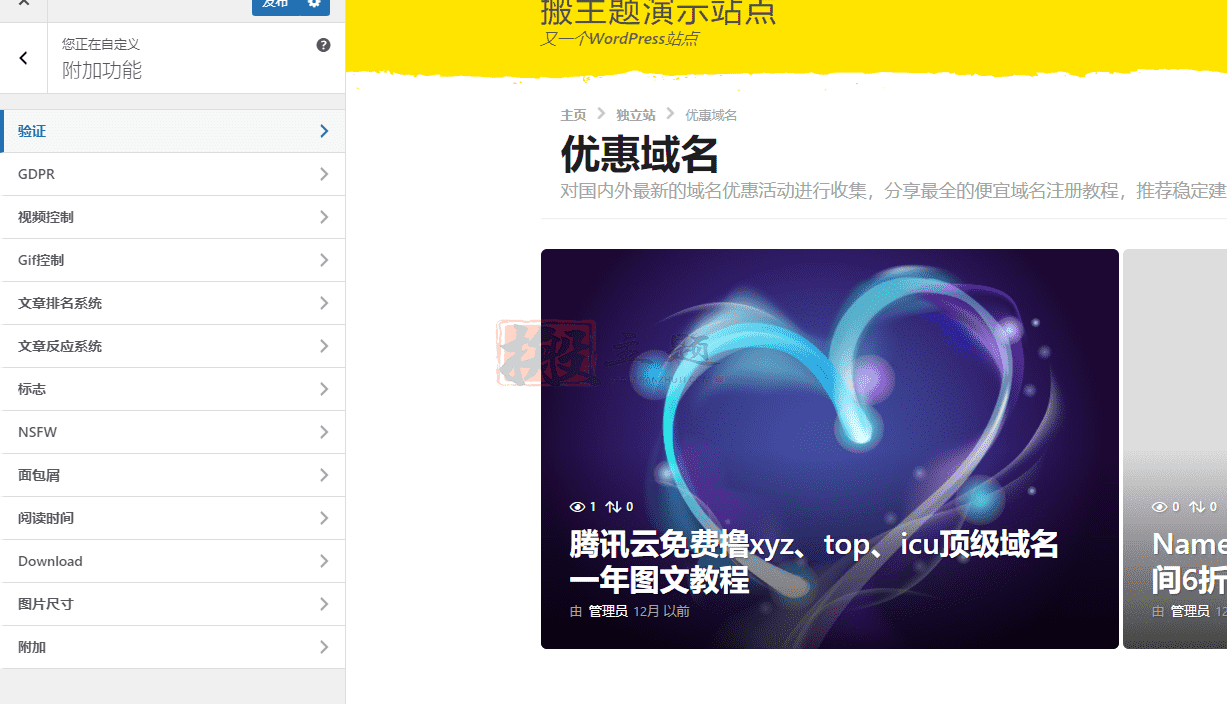1227x704 pixels.
Task: Click the 主页 breadcrumb link
Action: [573, 115]
